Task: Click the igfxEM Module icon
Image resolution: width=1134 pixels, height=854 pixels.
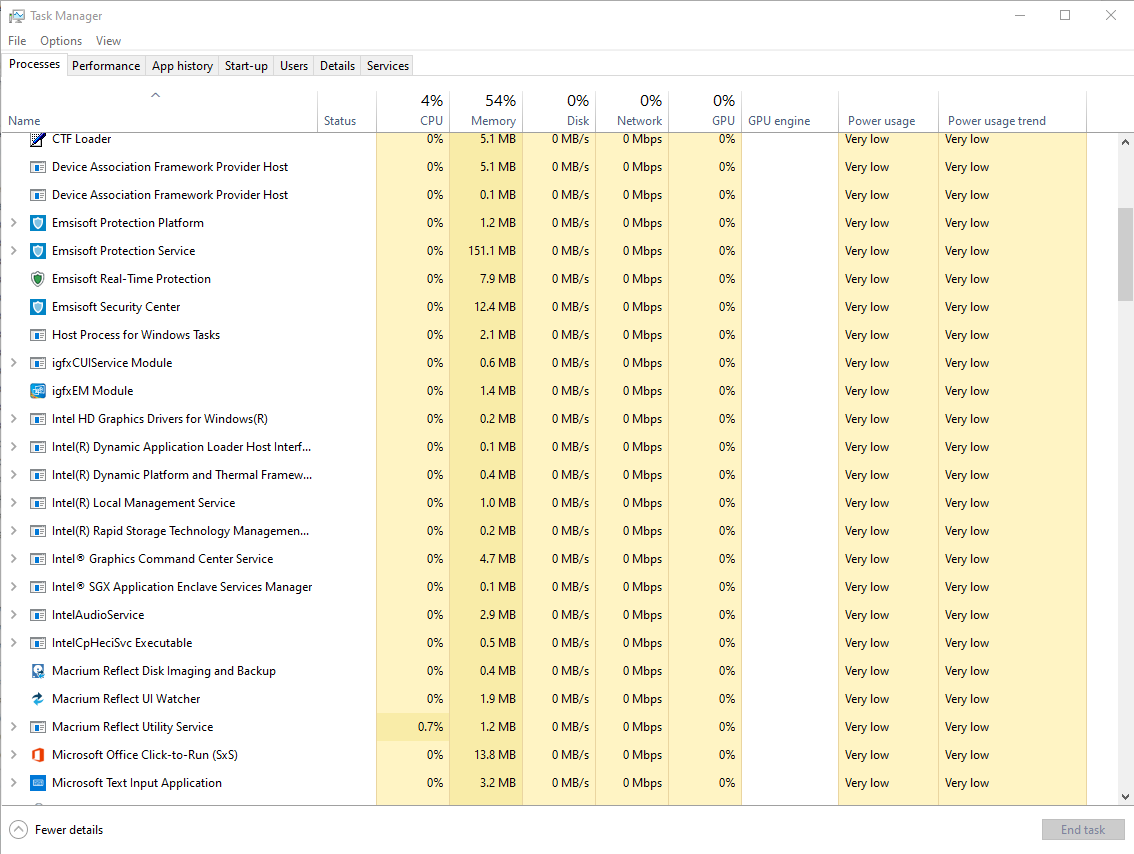Action: click(38, 391)
